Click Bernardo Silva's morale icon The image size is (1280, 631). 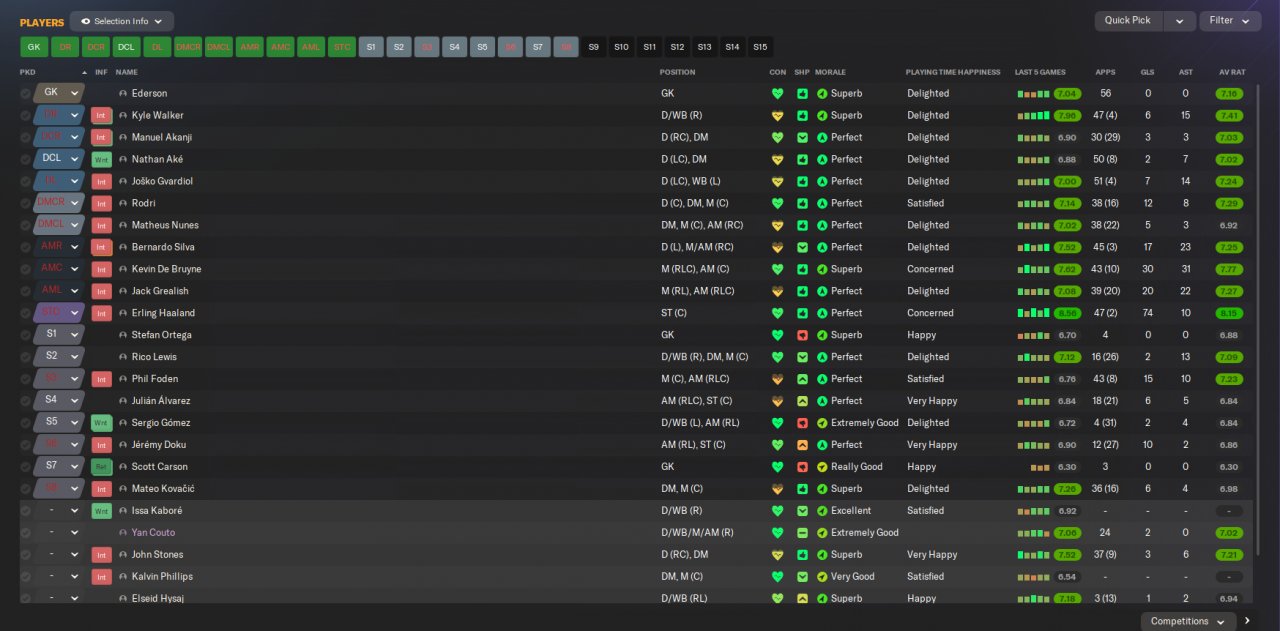[822, 247]
